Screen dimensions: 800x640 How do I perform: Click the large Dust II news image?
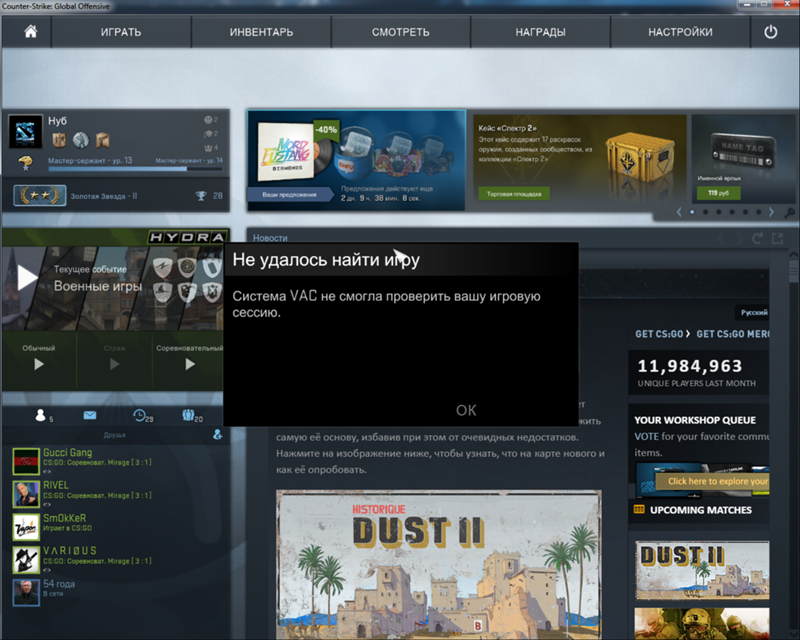(439, 564)
